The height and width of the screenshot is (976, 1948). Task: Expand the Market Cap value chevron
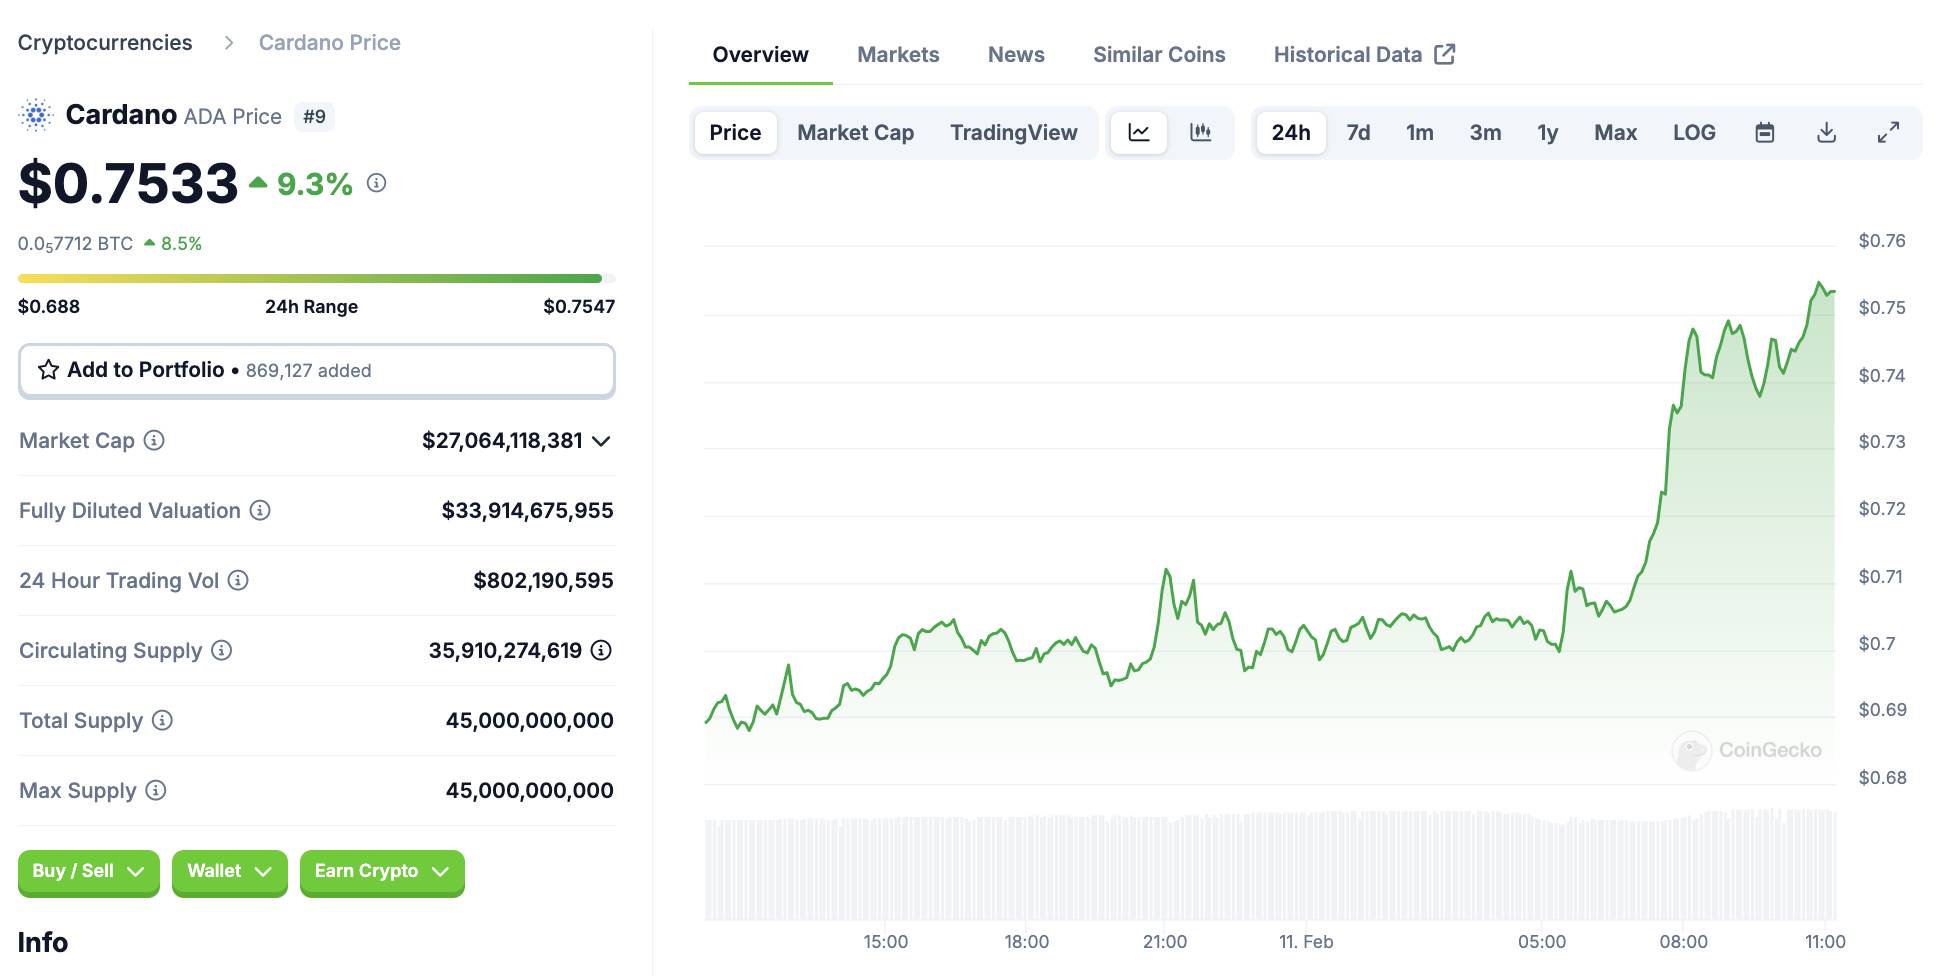pos(601,441)
